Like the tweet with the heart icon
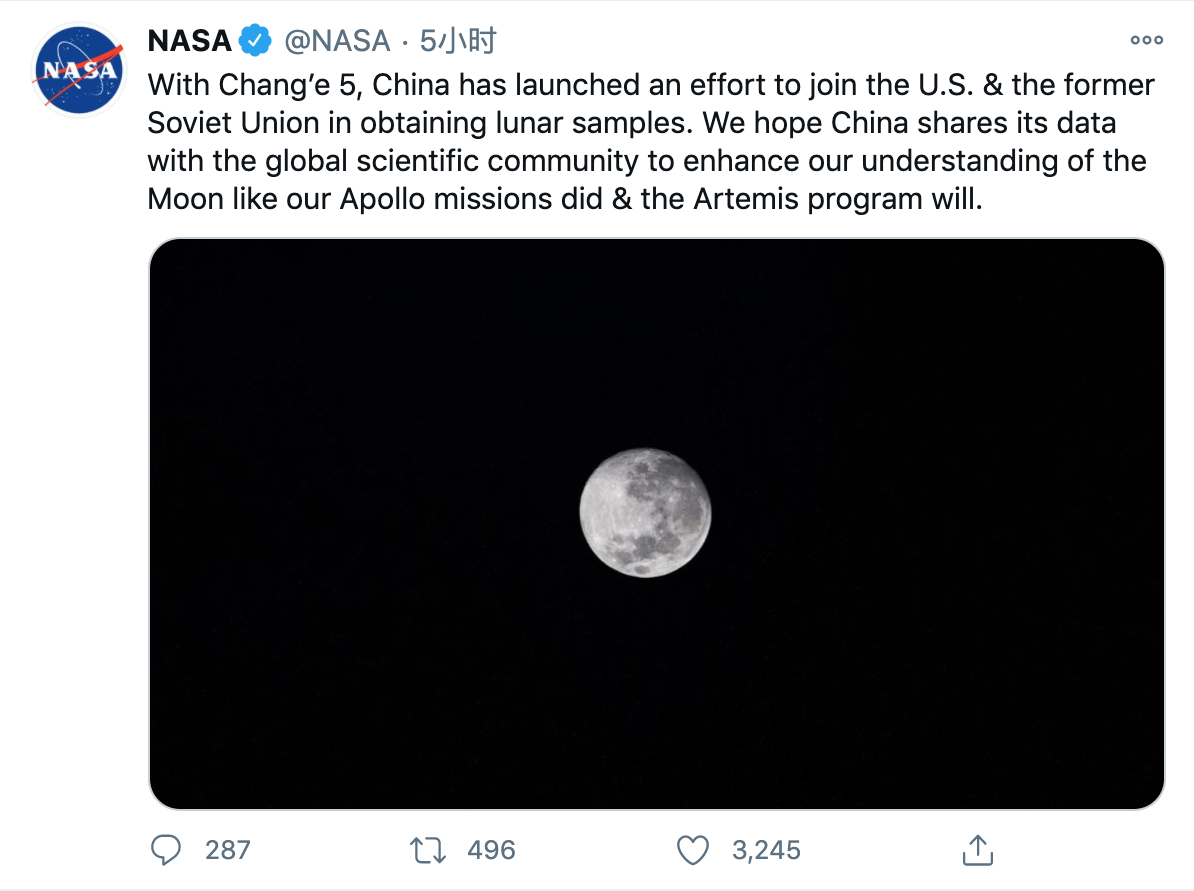 692,850
